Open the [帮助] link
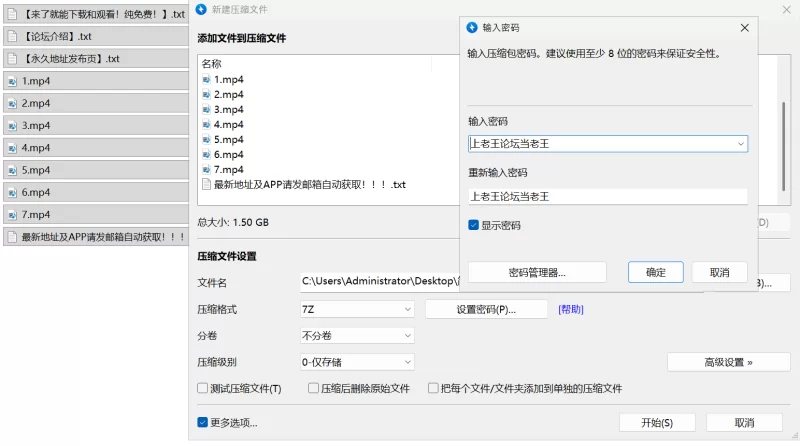This screenshot has width=800, height=446. [570, 309]
